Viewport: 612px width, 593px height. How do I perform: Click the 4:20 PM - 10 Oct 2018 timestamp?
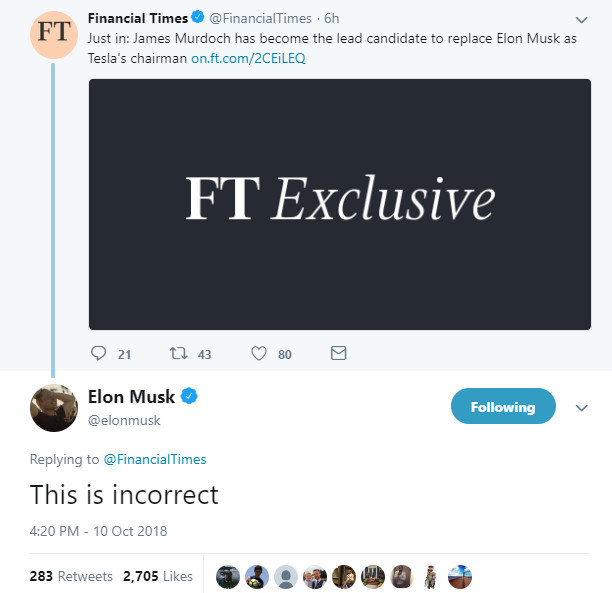[98, 531]
